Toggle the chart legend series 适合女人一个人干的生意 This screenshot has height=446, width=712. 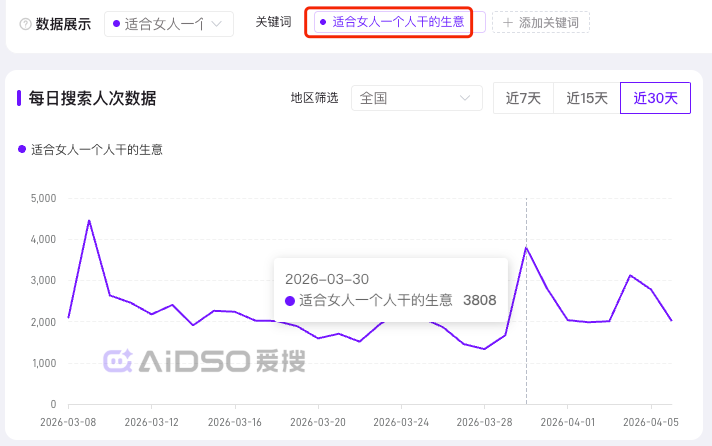click(x=90, y=150)
